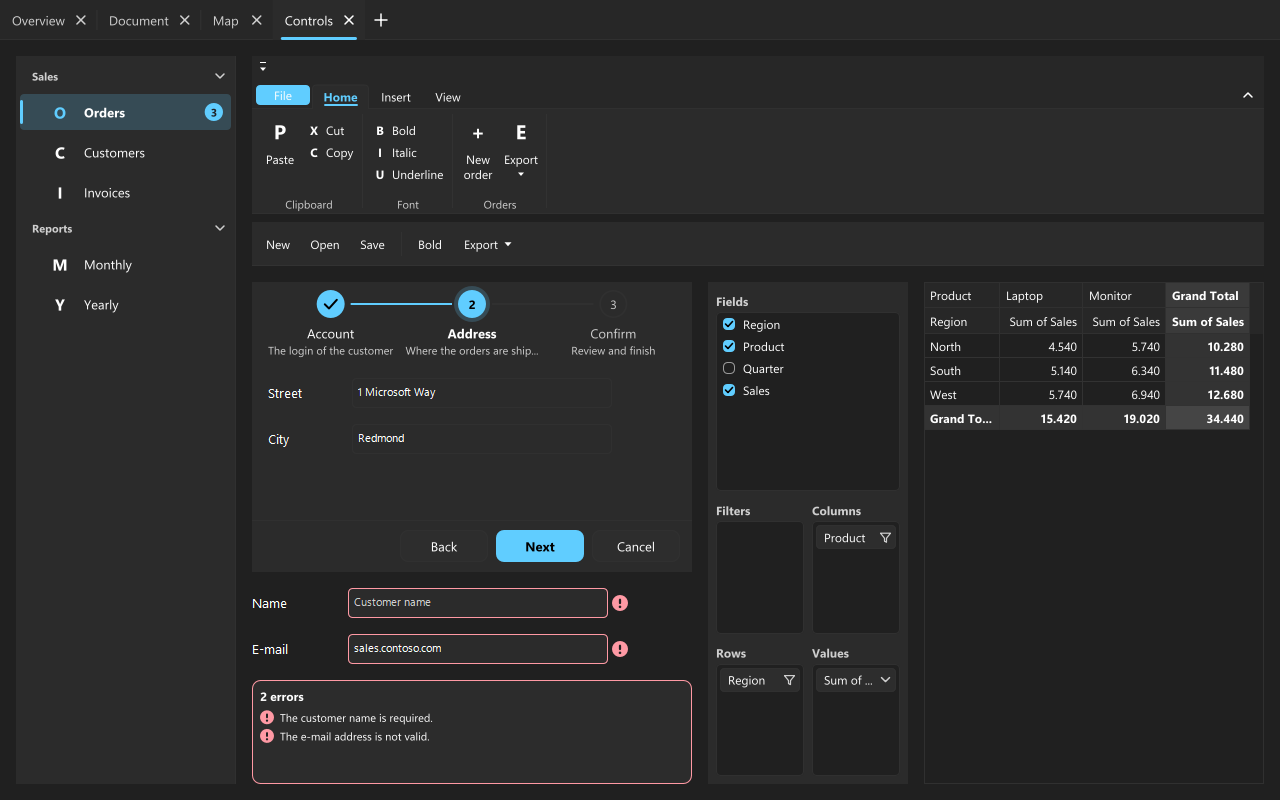Collapse the ribbon with the chevron
This screenshot has width=1280, height=800.
coord(1248,95)
